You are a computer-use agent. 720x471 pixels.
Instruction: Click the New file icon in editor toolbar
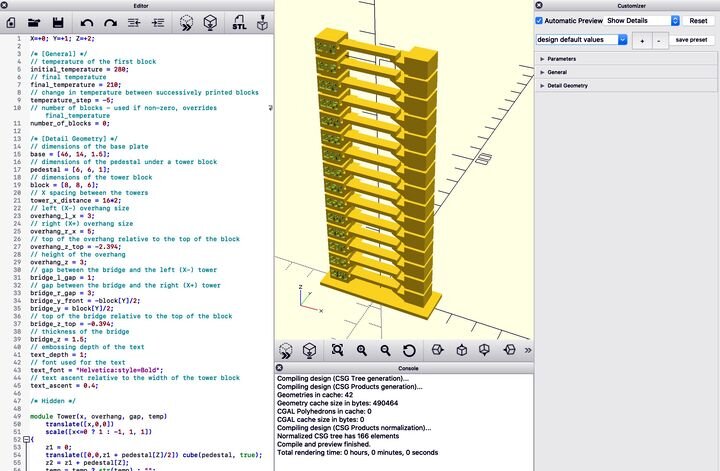click(12, 21)
